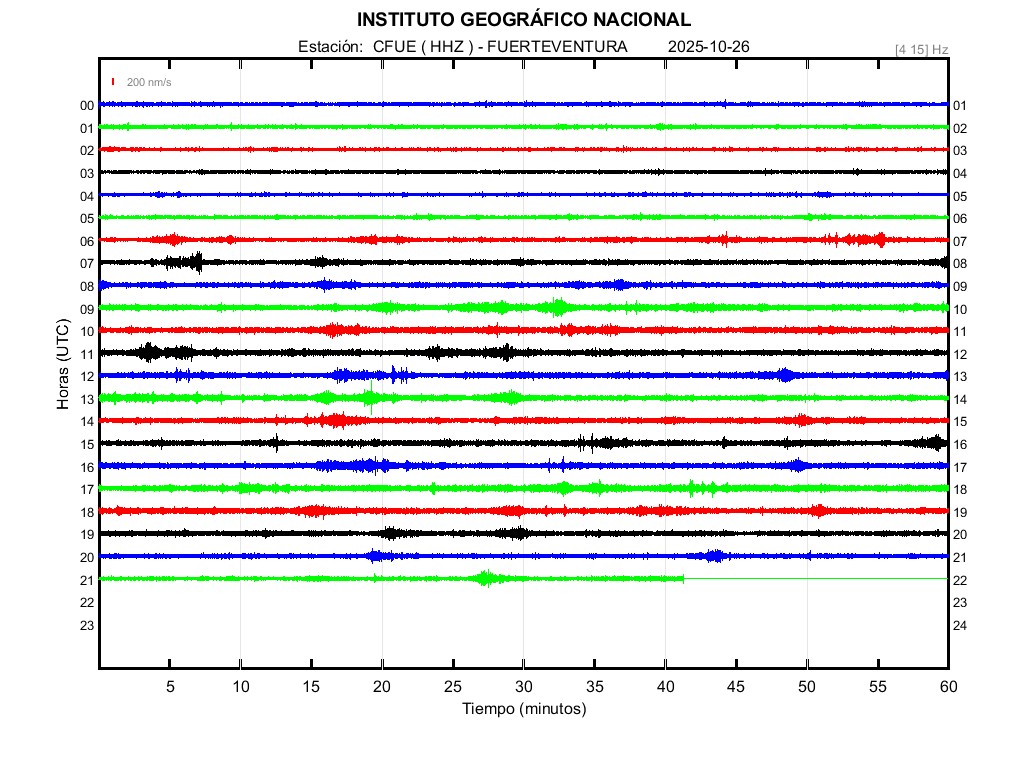Select the 24 hour label
The width and height of the screenshot is (1024, 768).
point(960,625)
